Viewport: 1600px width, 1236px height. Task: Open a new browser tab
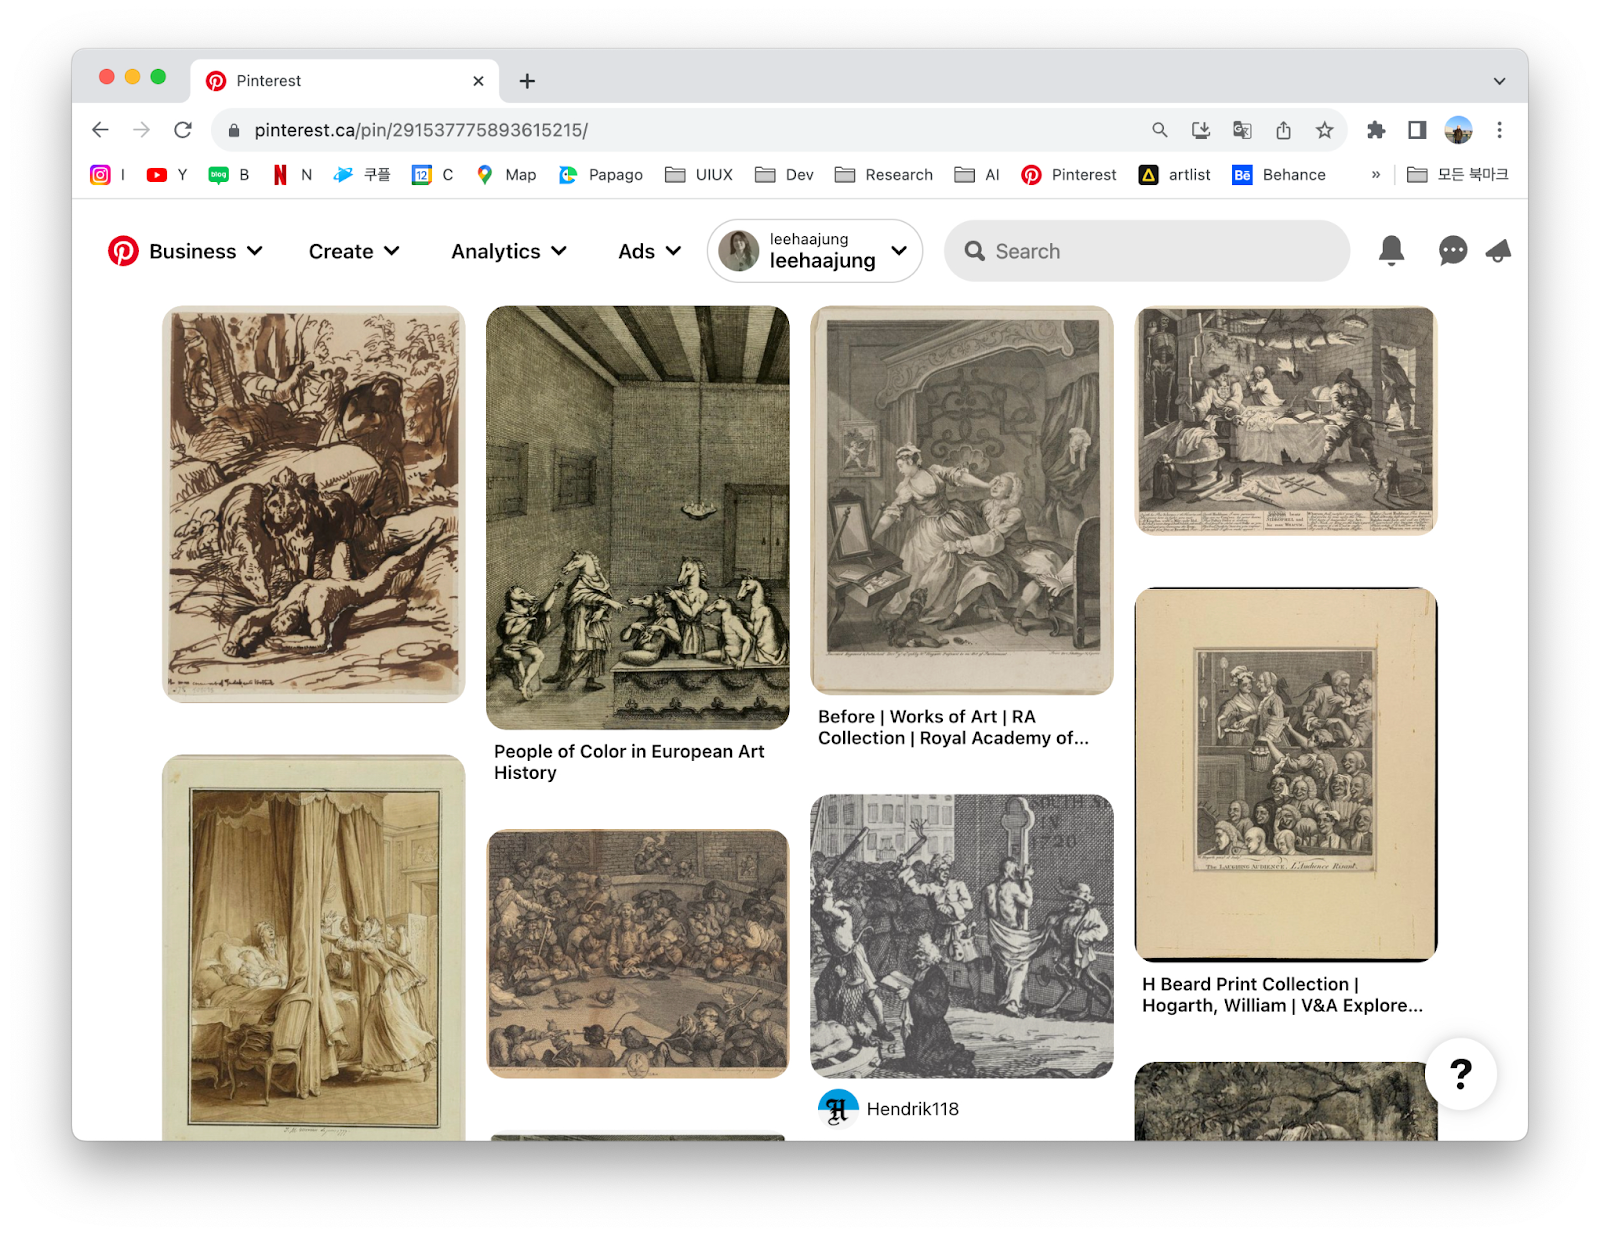pyautogui.click(x=527, y=81)
